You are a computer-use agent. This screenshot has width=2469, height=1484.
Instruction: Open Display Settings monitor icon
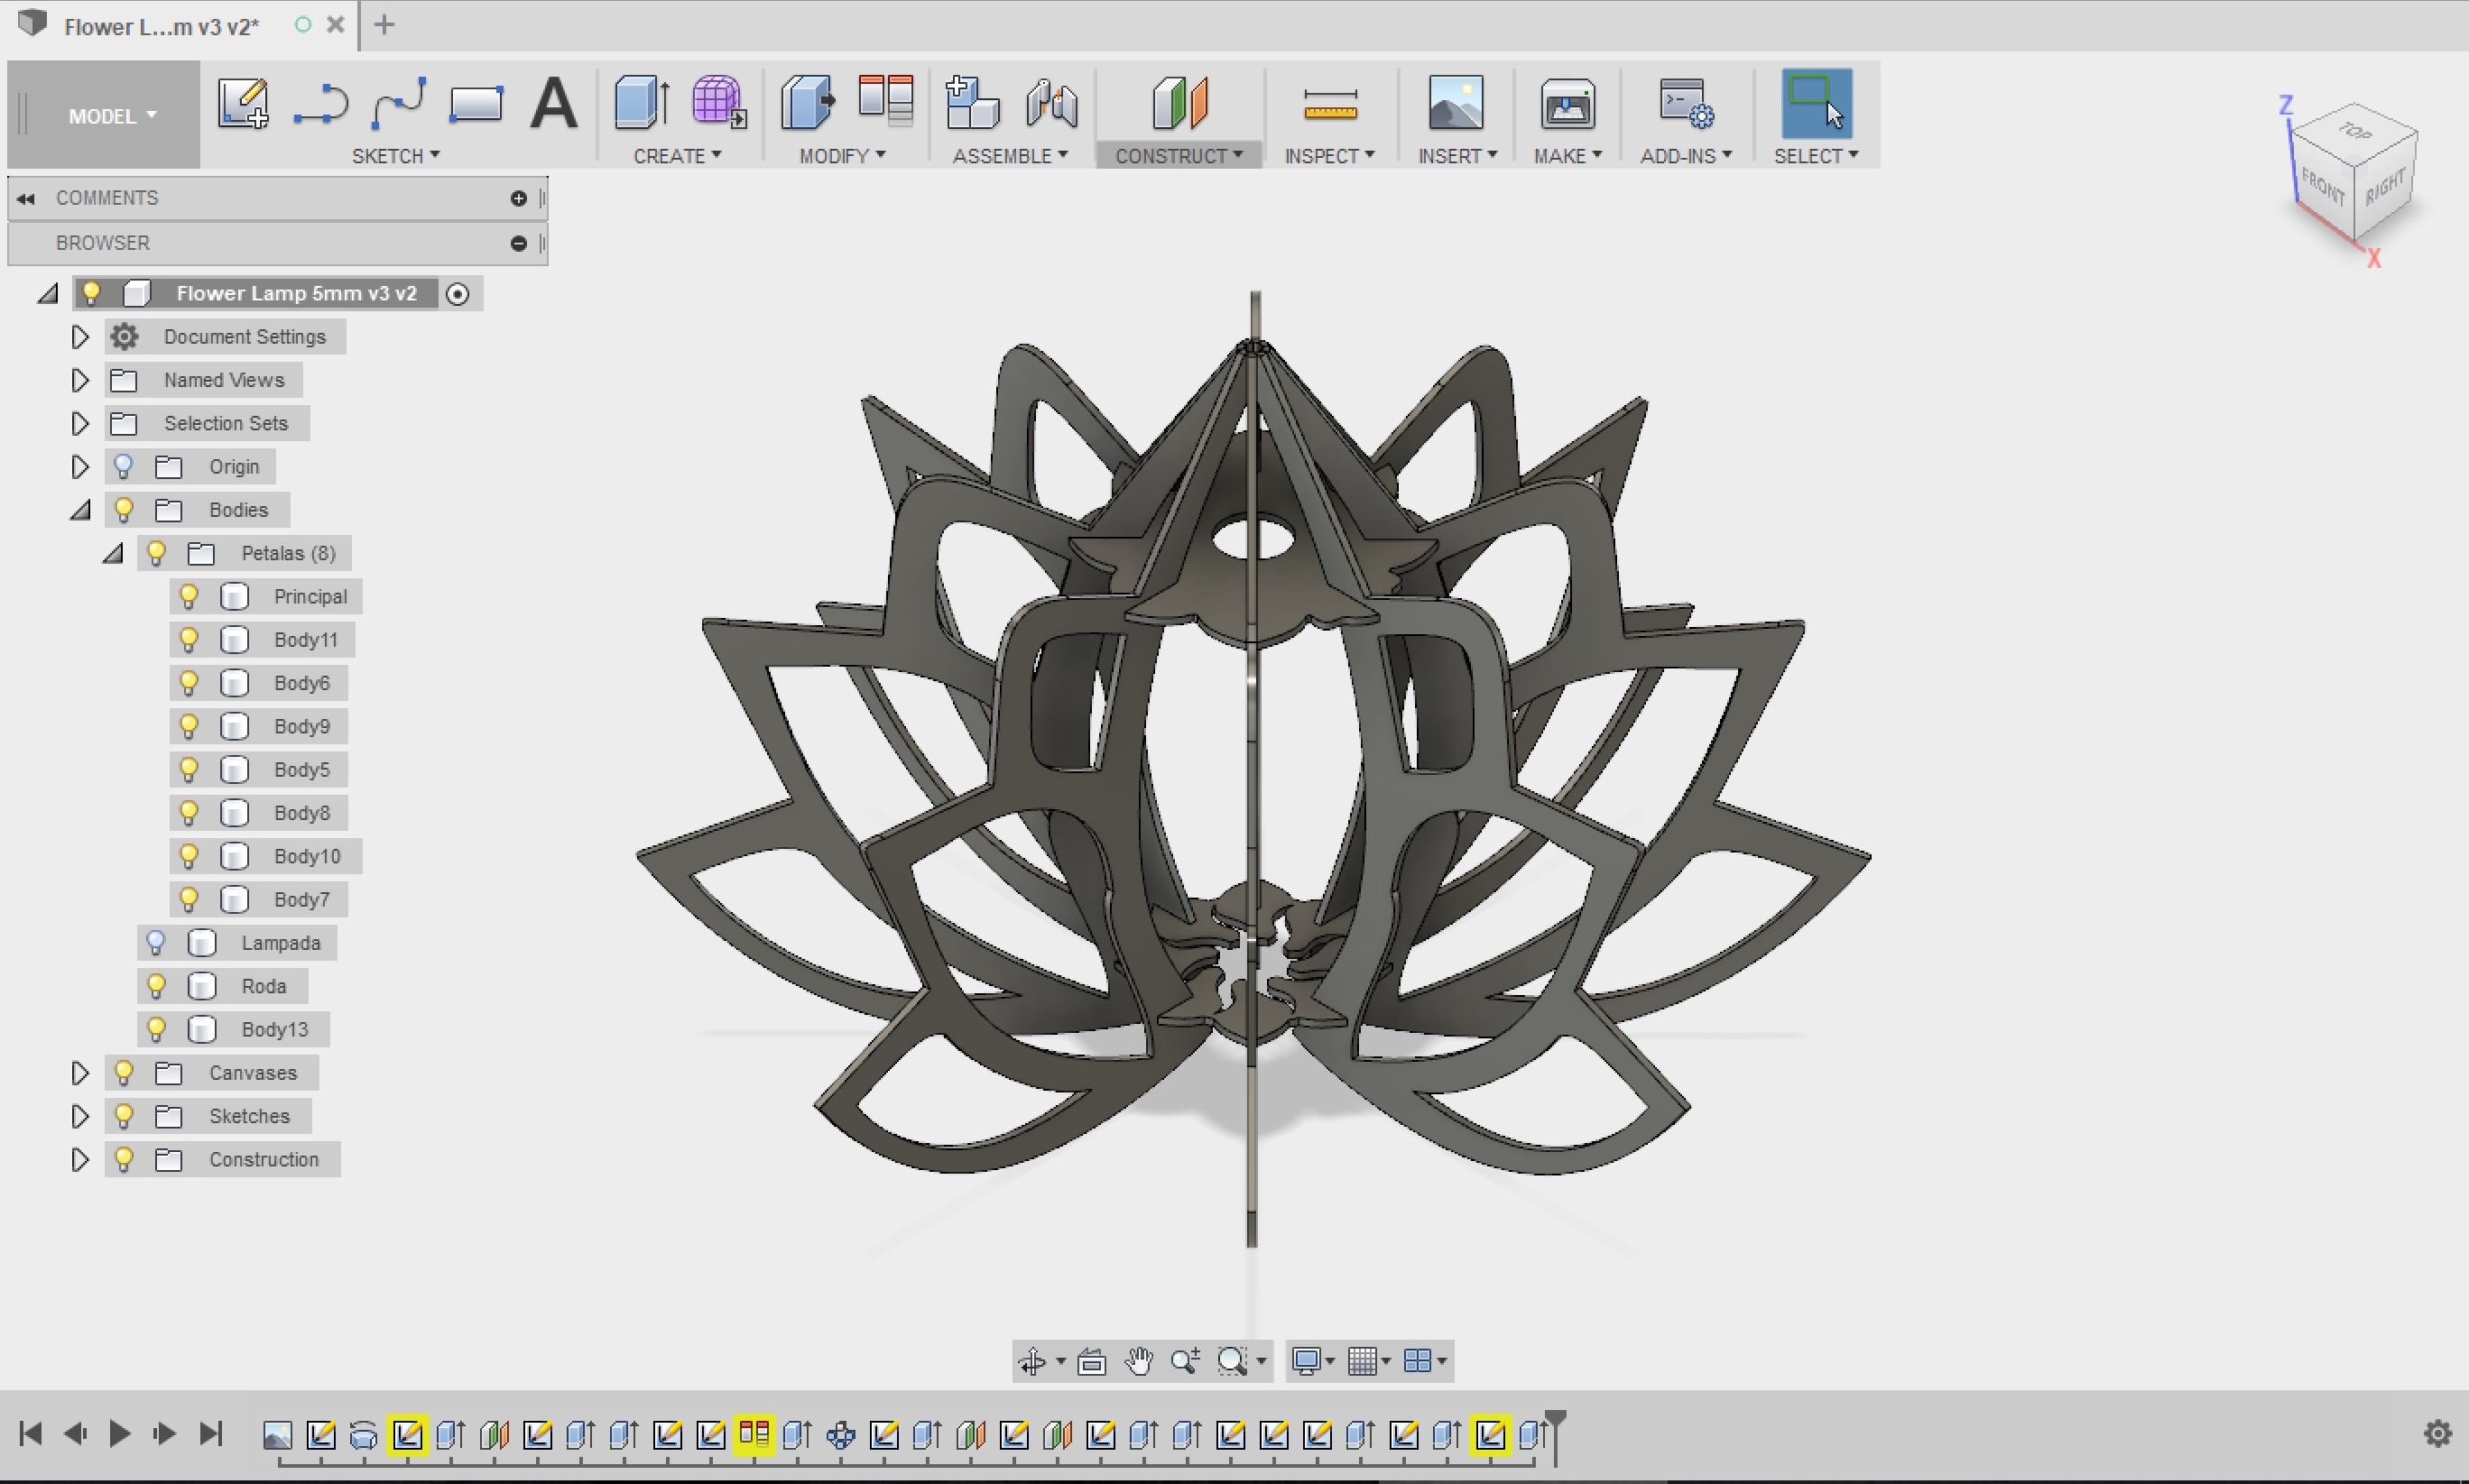(x=1306, y=1361)
